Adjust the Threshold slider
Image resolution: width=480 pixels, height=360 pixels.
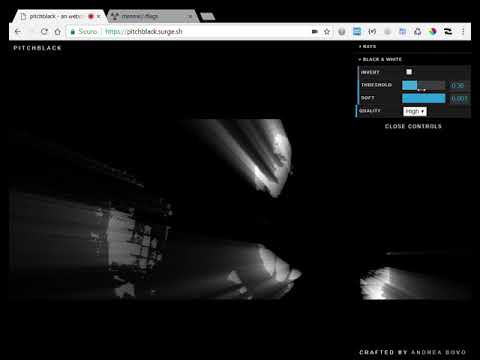pos(424,85)
